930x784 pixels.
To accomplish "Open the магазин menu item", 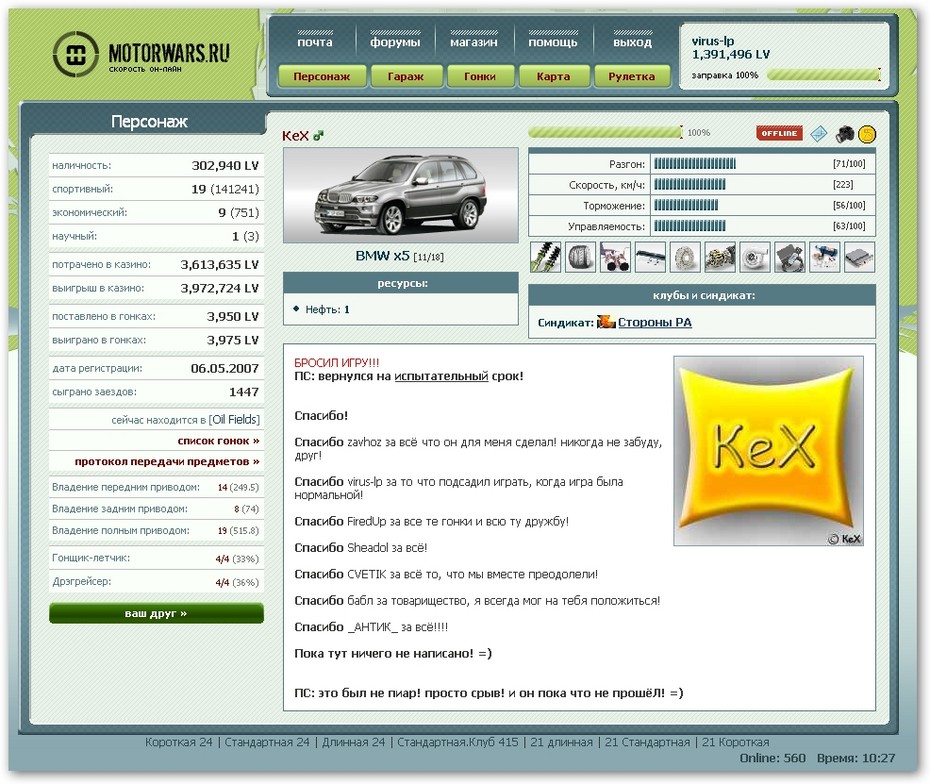I will tap(473, 42).
